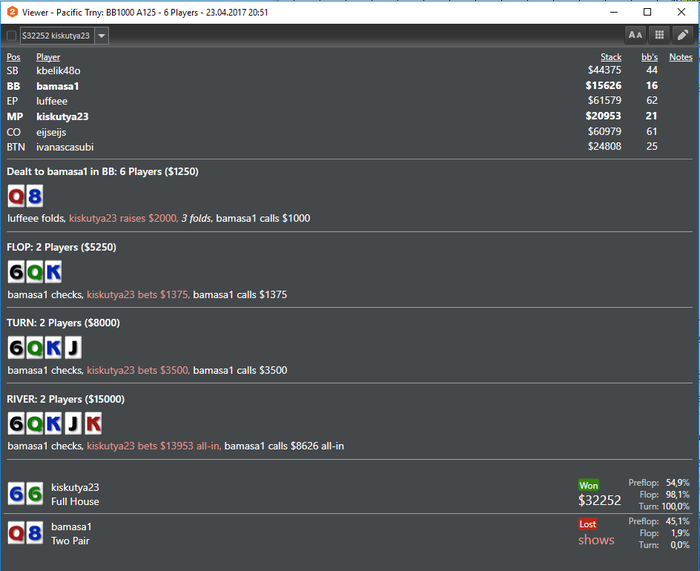Click the 'Full House' hand label

[75, 501]
